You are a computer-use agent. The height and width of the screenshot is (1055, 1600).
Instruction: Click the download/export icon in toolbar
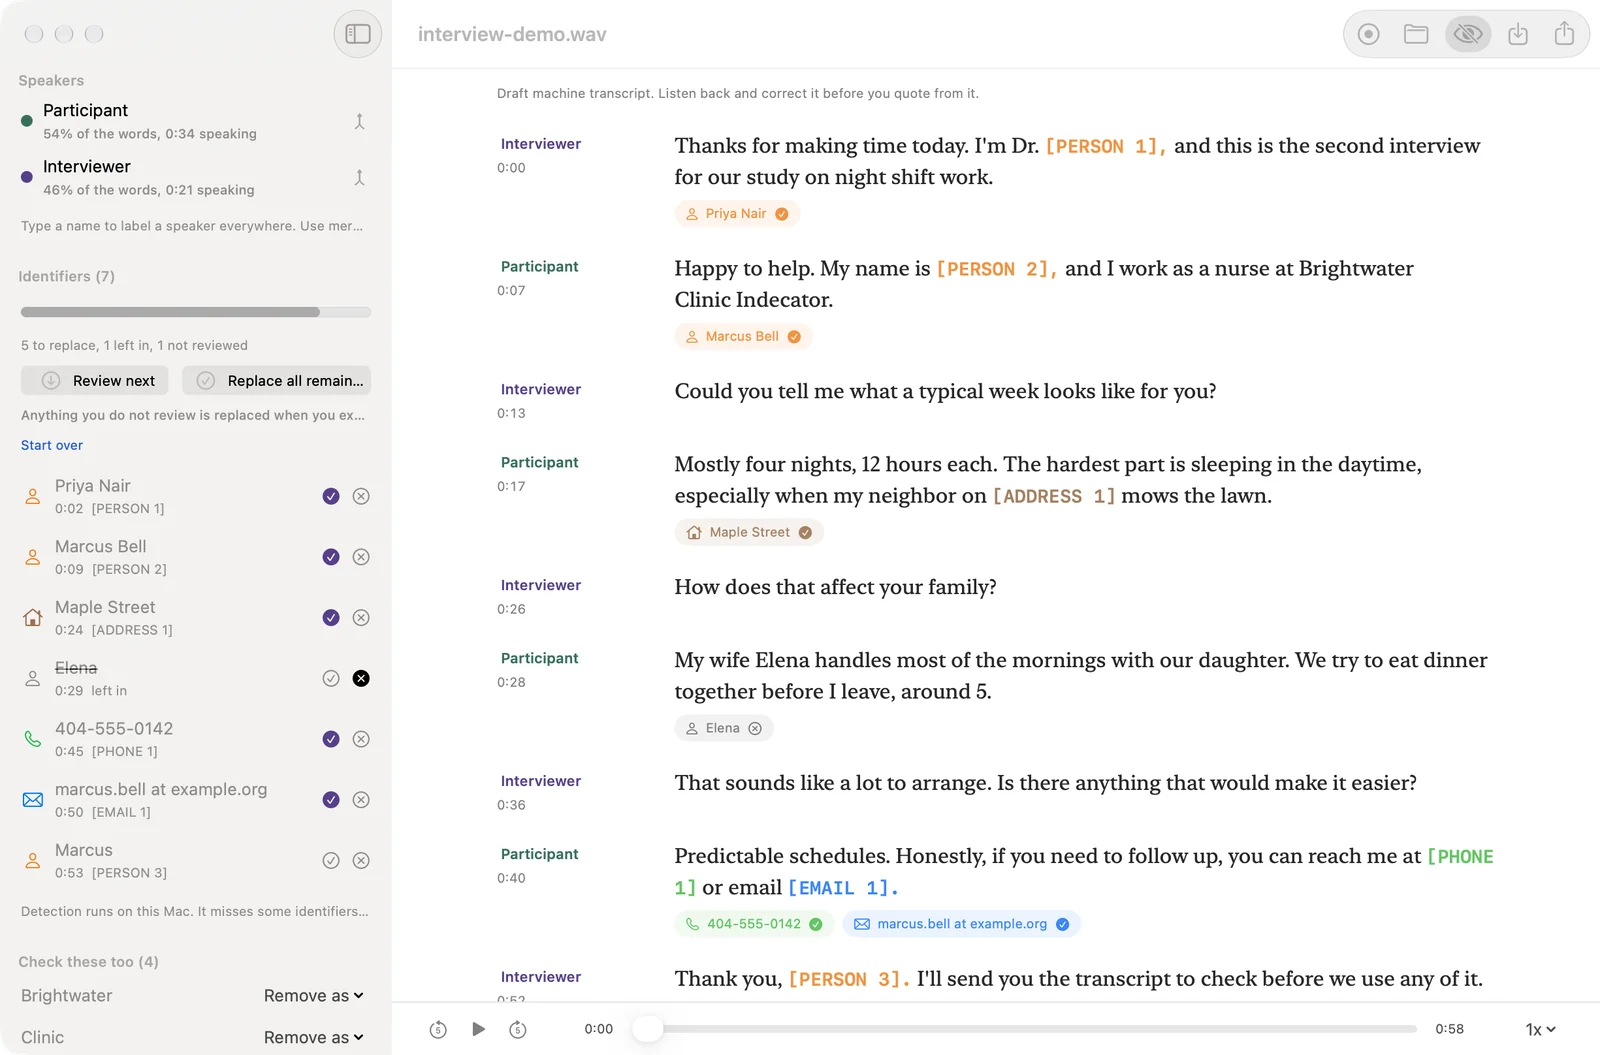coord(1518,34)
